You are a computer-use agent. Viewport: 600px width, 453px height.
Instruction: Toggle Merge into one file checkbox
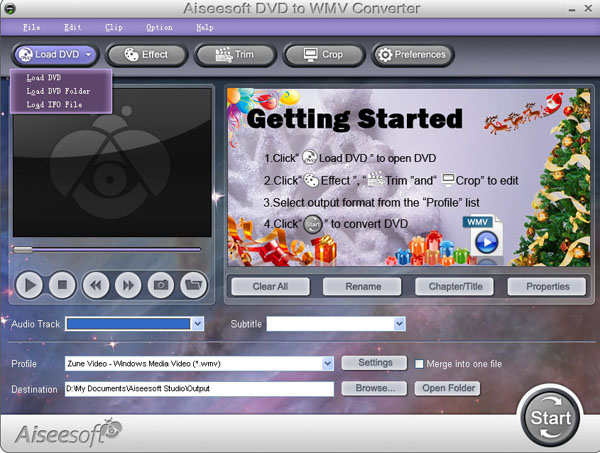(x=419, y=364)
